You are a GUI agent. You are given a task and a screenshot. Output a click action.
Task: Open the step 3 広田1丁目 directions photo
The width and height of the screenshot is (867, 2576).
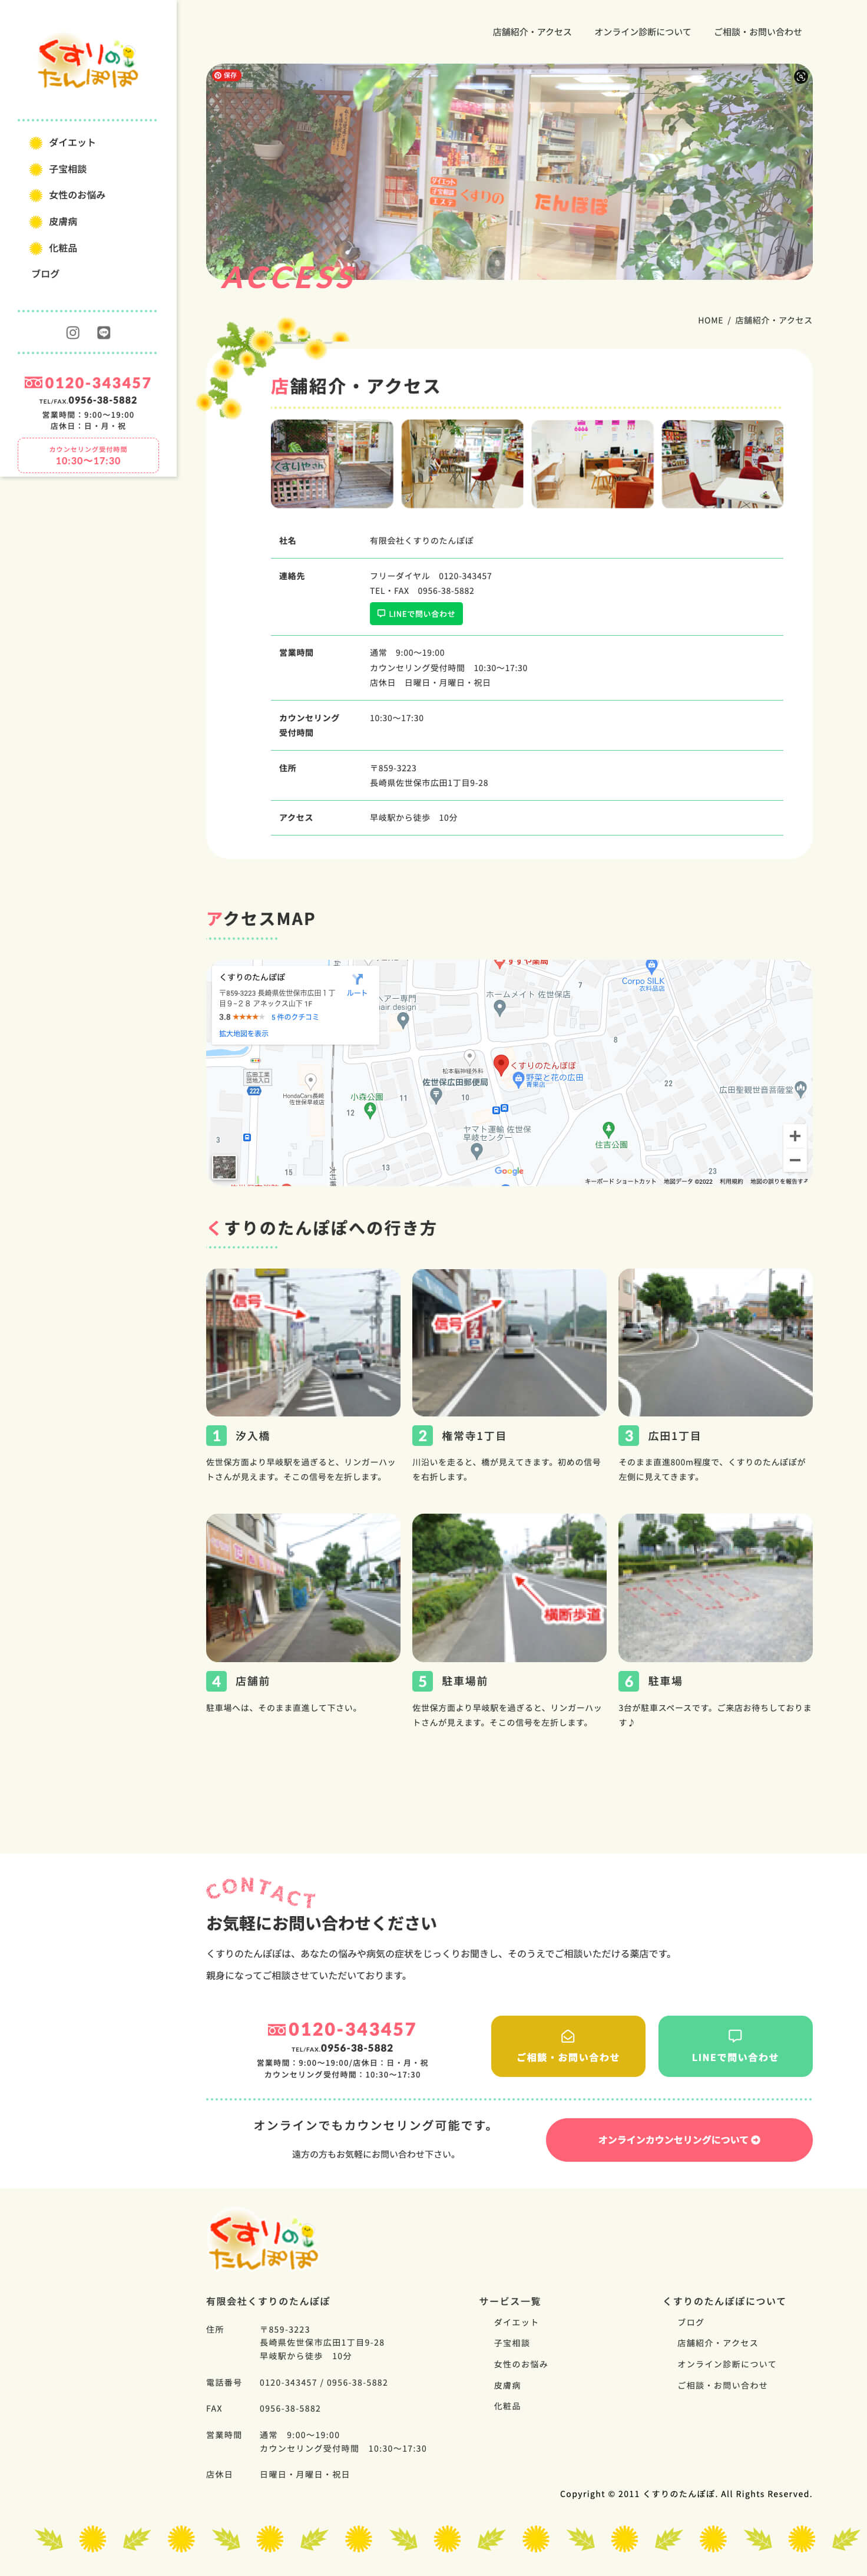715,1342
